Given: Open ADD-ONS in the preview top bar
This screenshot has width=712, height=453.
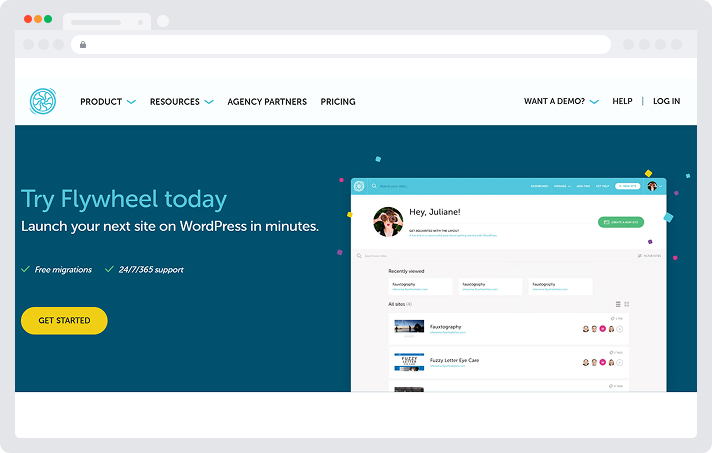Looking at the screenshot, I should click(583, 186).
